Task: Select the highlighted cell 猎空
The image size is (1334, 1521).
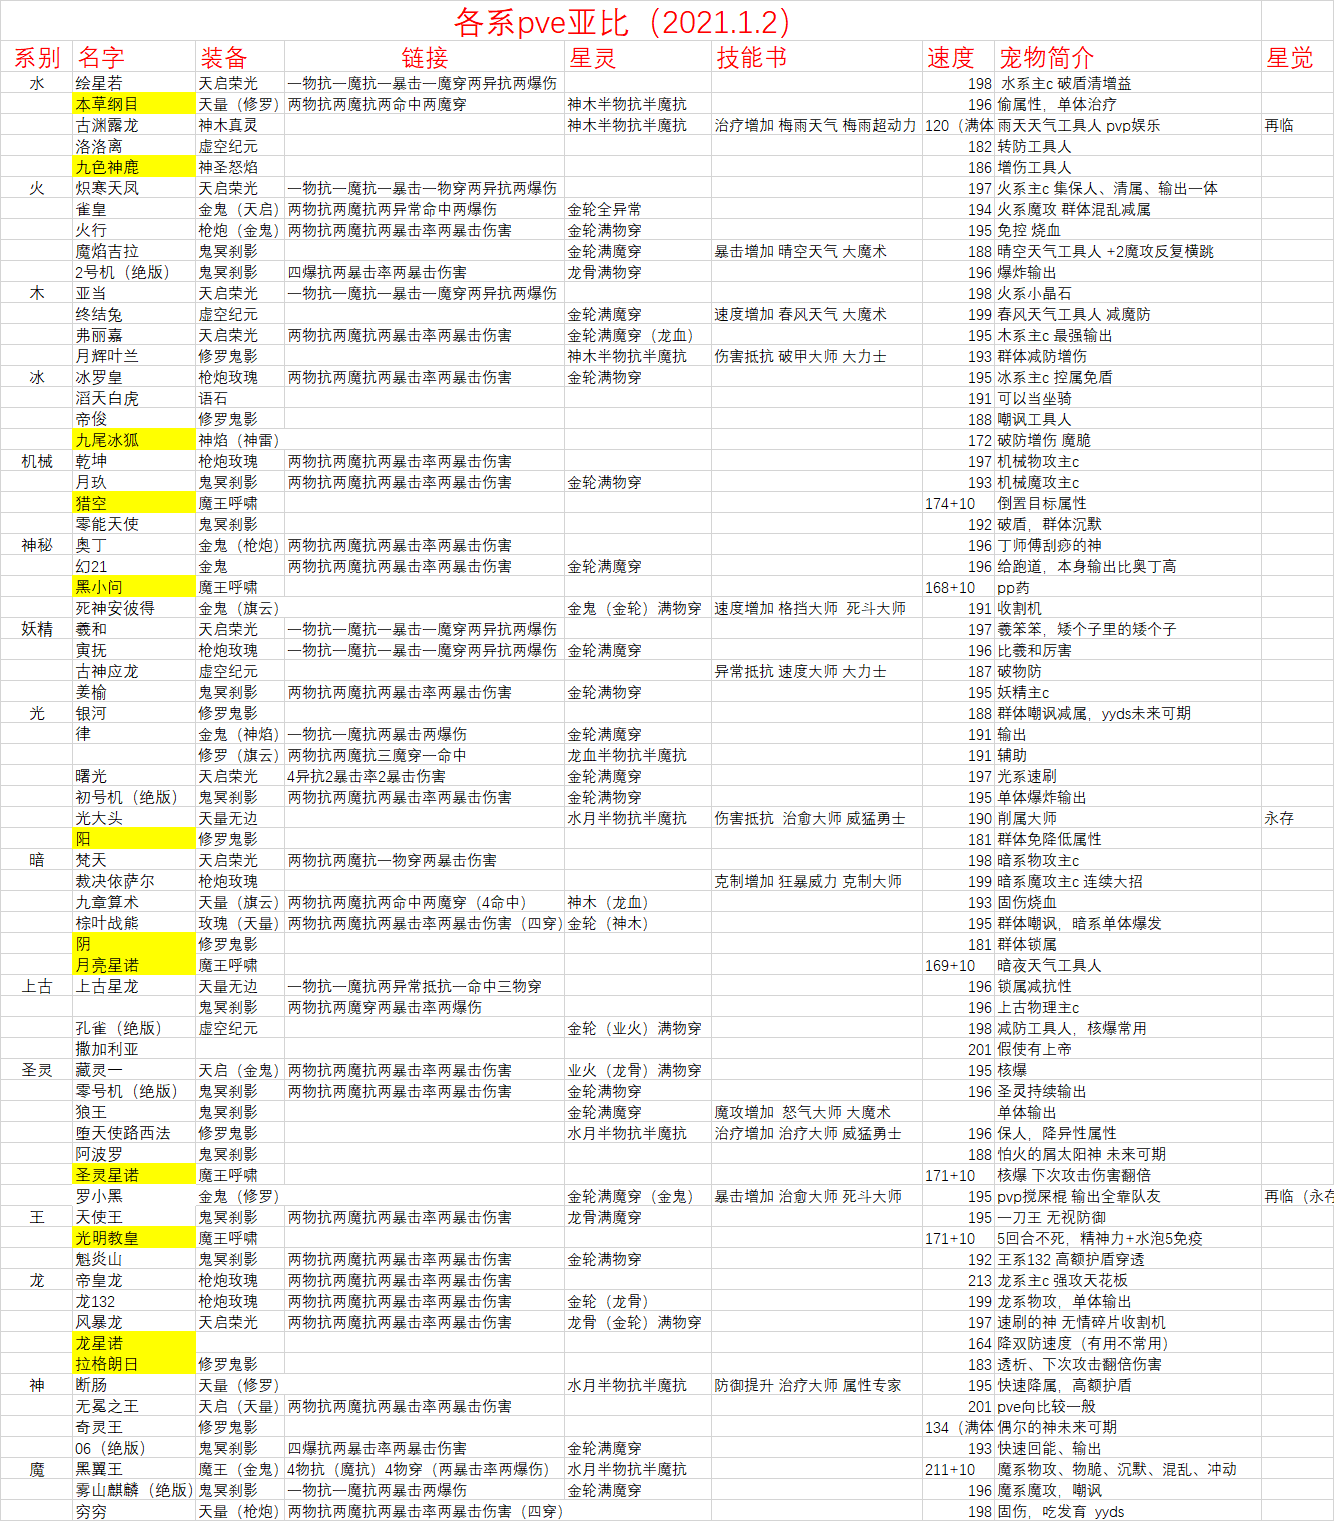Action: [x=134, y=503]
